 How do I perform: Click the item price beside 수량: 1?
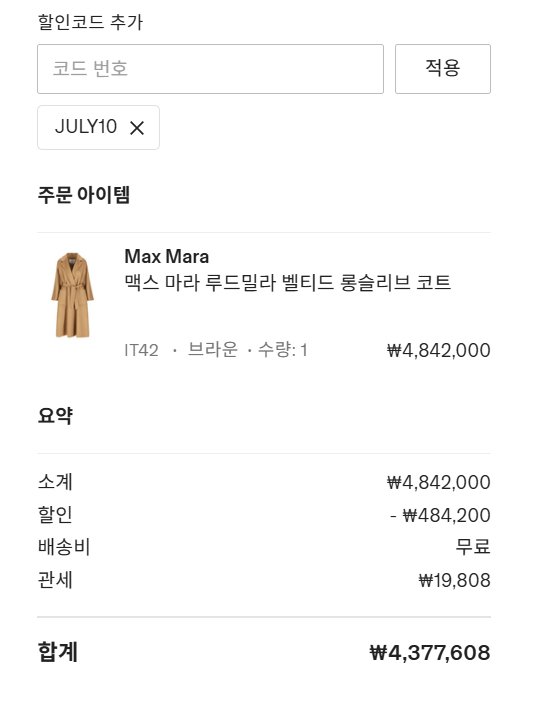tap(439, 350)
